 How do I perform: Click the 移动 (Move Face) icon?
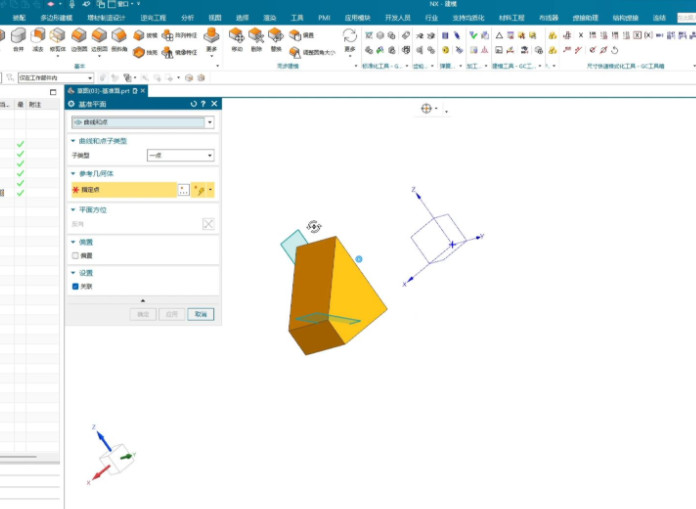pos(237,35)
